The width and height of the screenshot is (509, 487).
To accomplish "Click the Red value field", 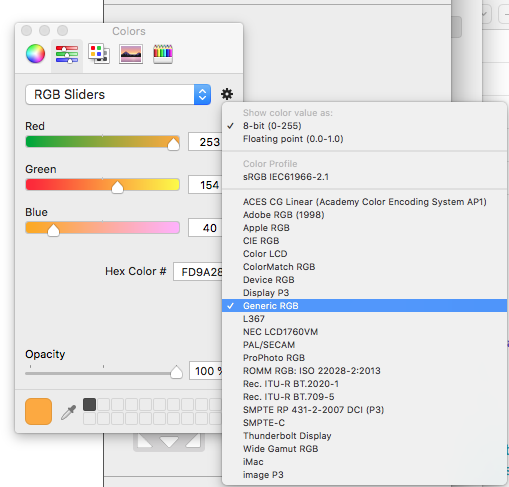I will tap(205, 142).
